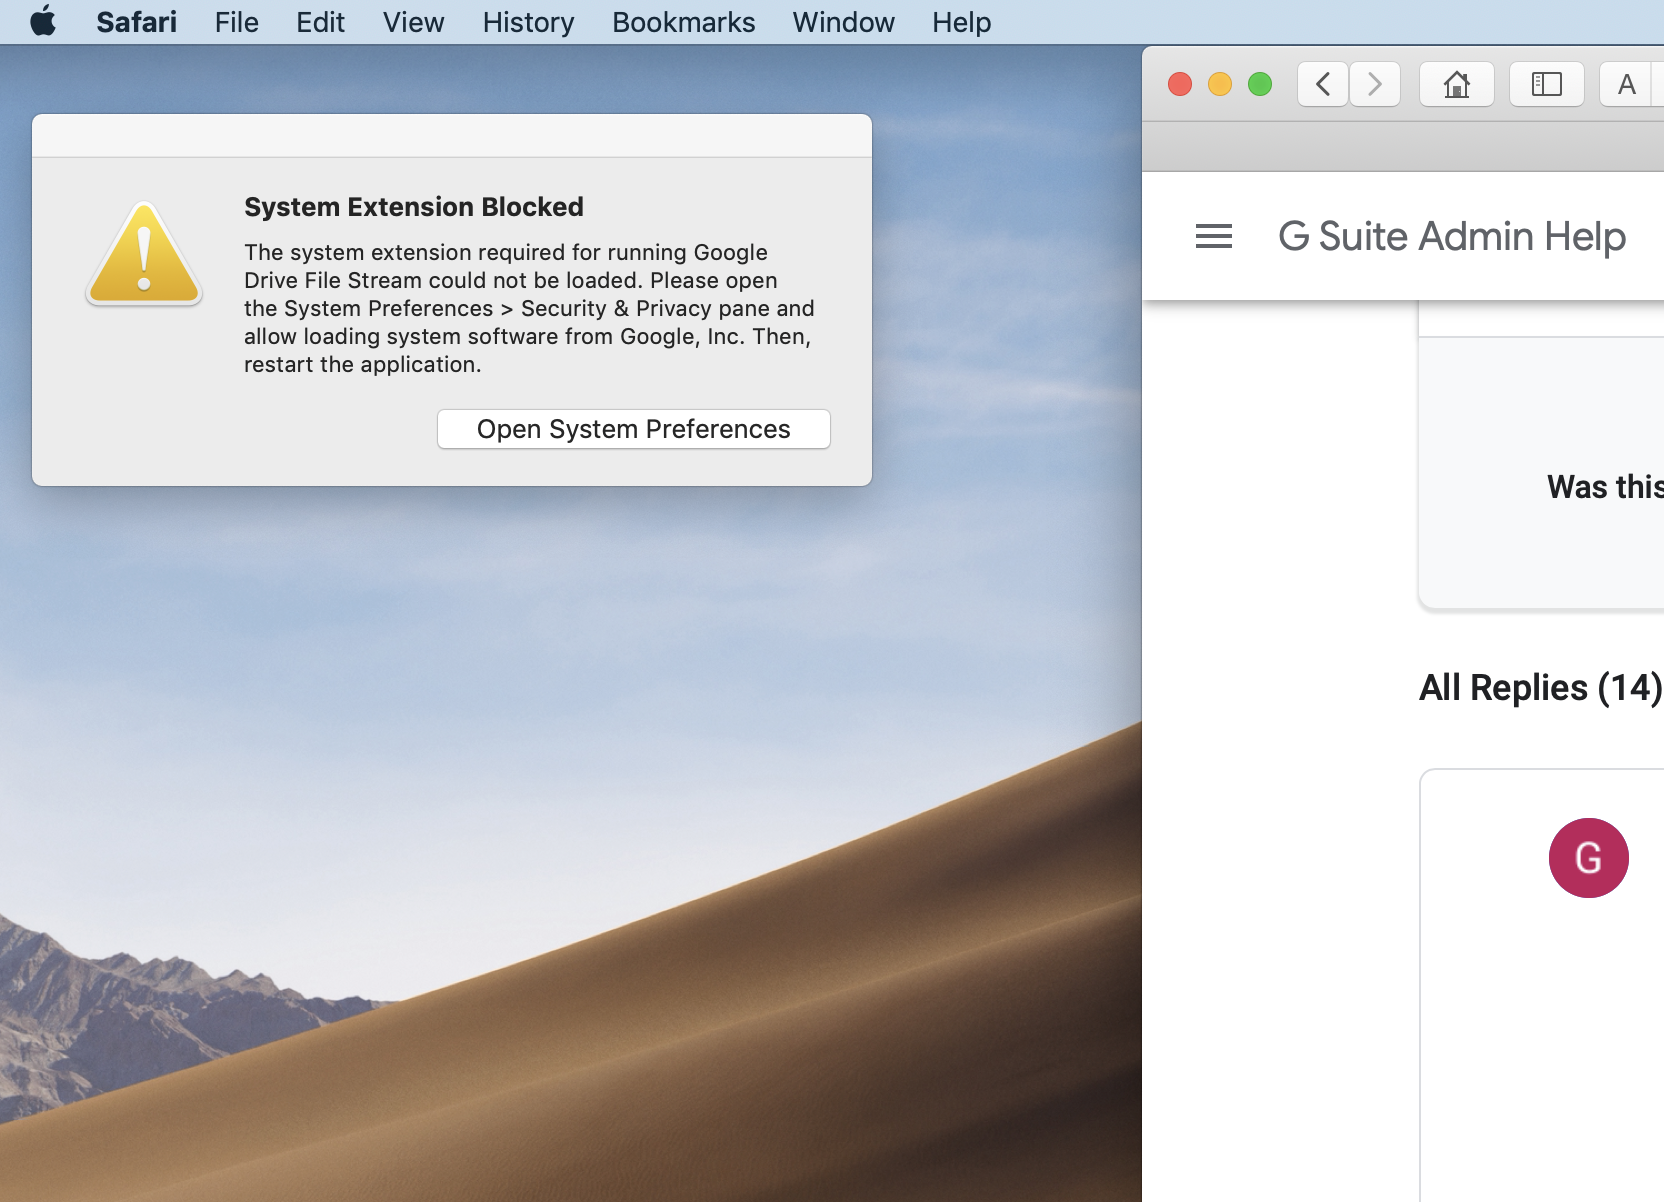Click the Safari home icon

(x=1457, y=84)
